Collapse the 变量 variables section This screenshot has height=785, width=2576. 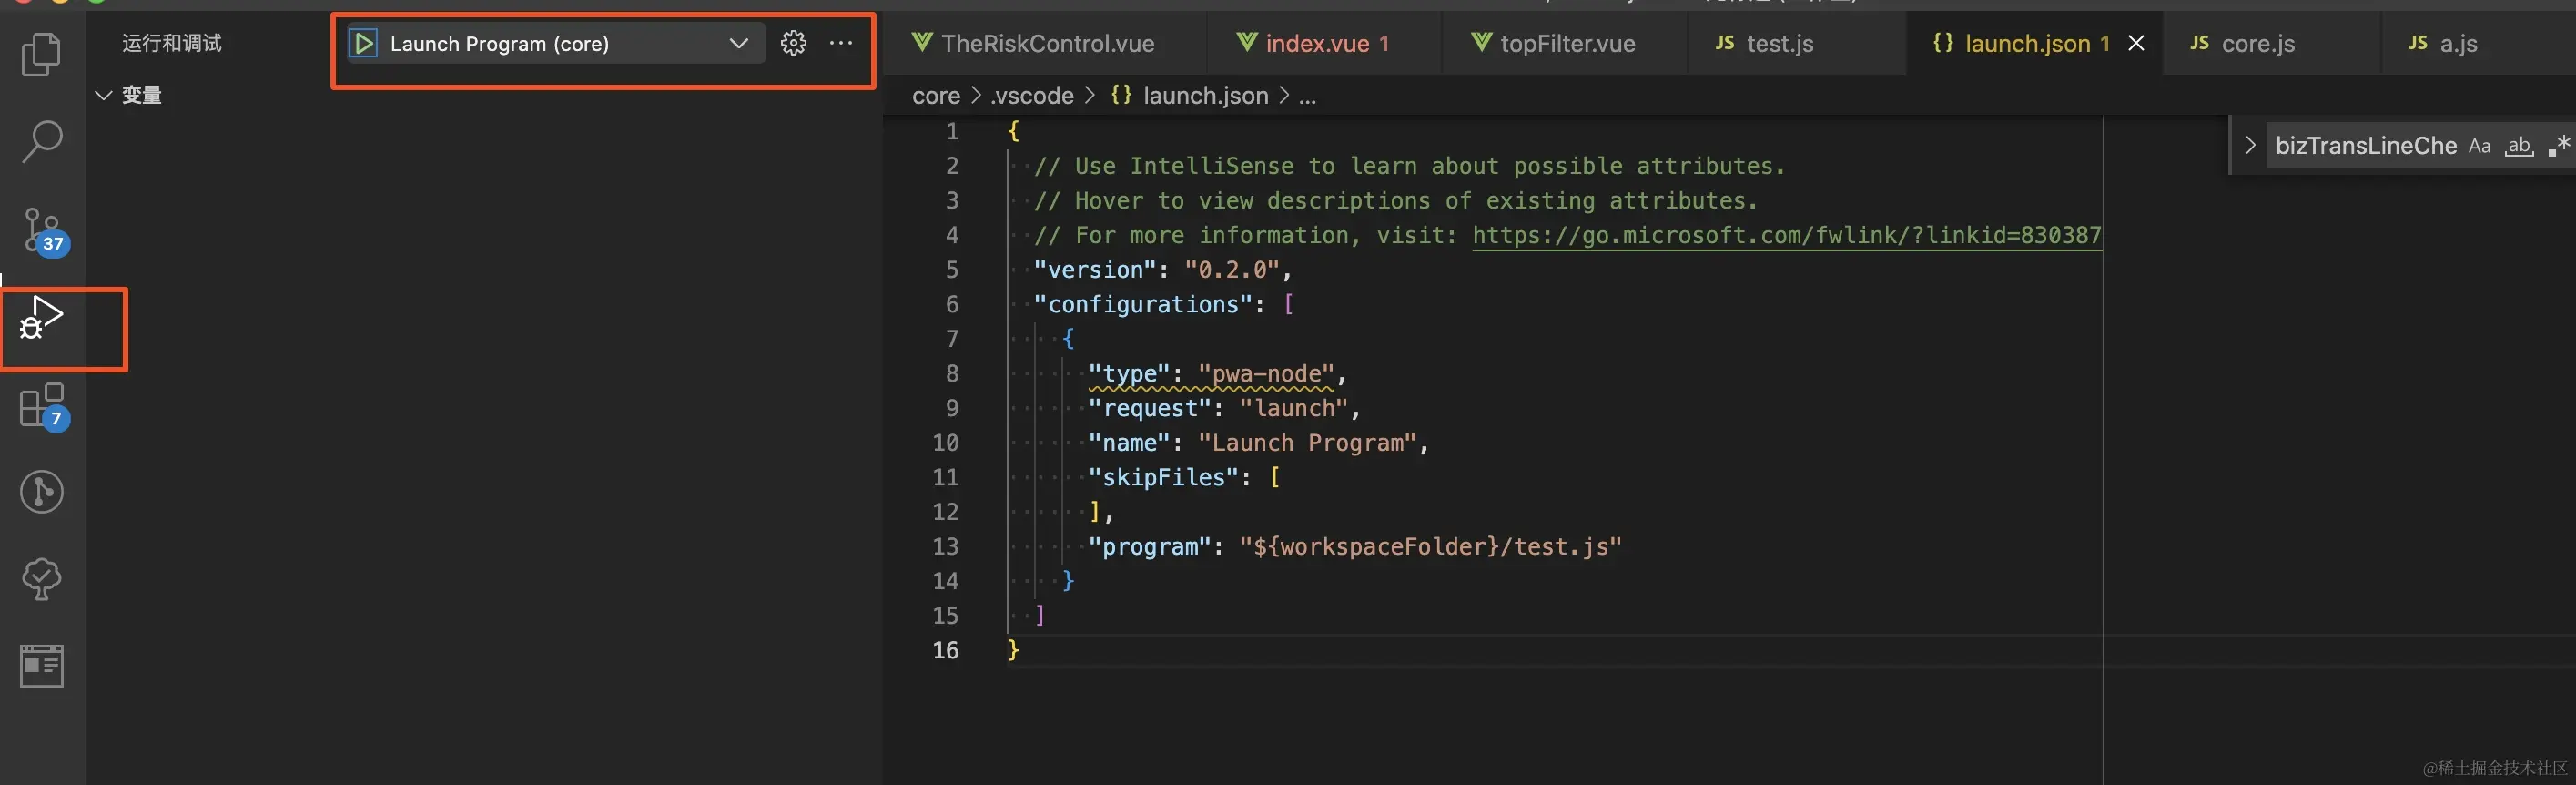(x=102, y=95)
